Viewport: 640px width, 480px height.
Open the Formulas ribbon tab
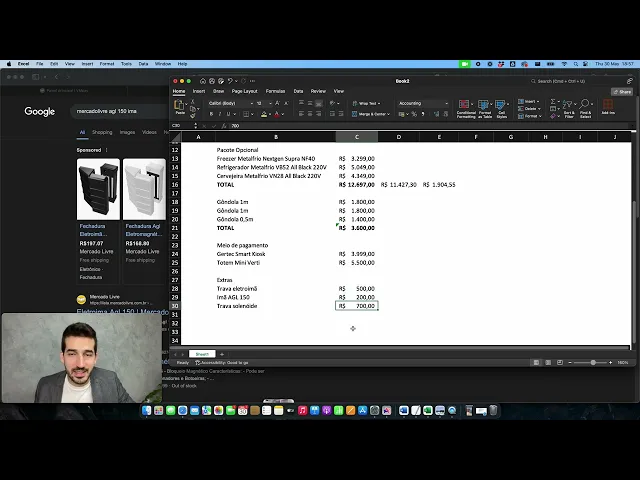tap(276, 91)
